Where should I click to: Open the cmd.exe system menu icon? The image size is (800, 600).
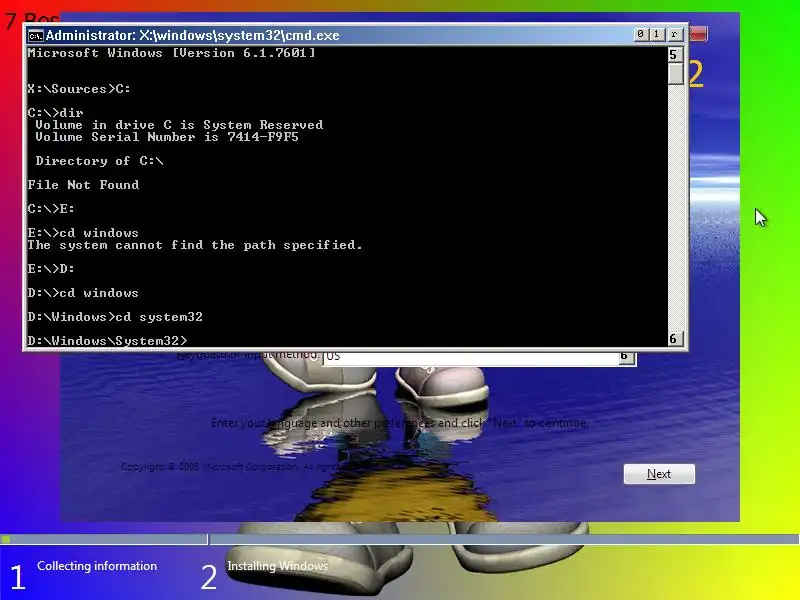35,36
